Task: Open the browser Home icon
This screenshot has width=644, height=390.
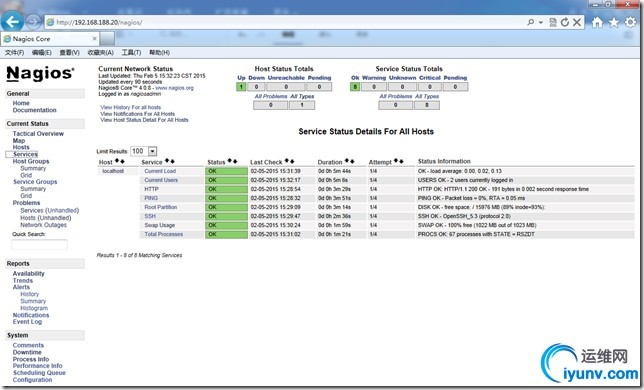Action: click(x=597, y=22)
